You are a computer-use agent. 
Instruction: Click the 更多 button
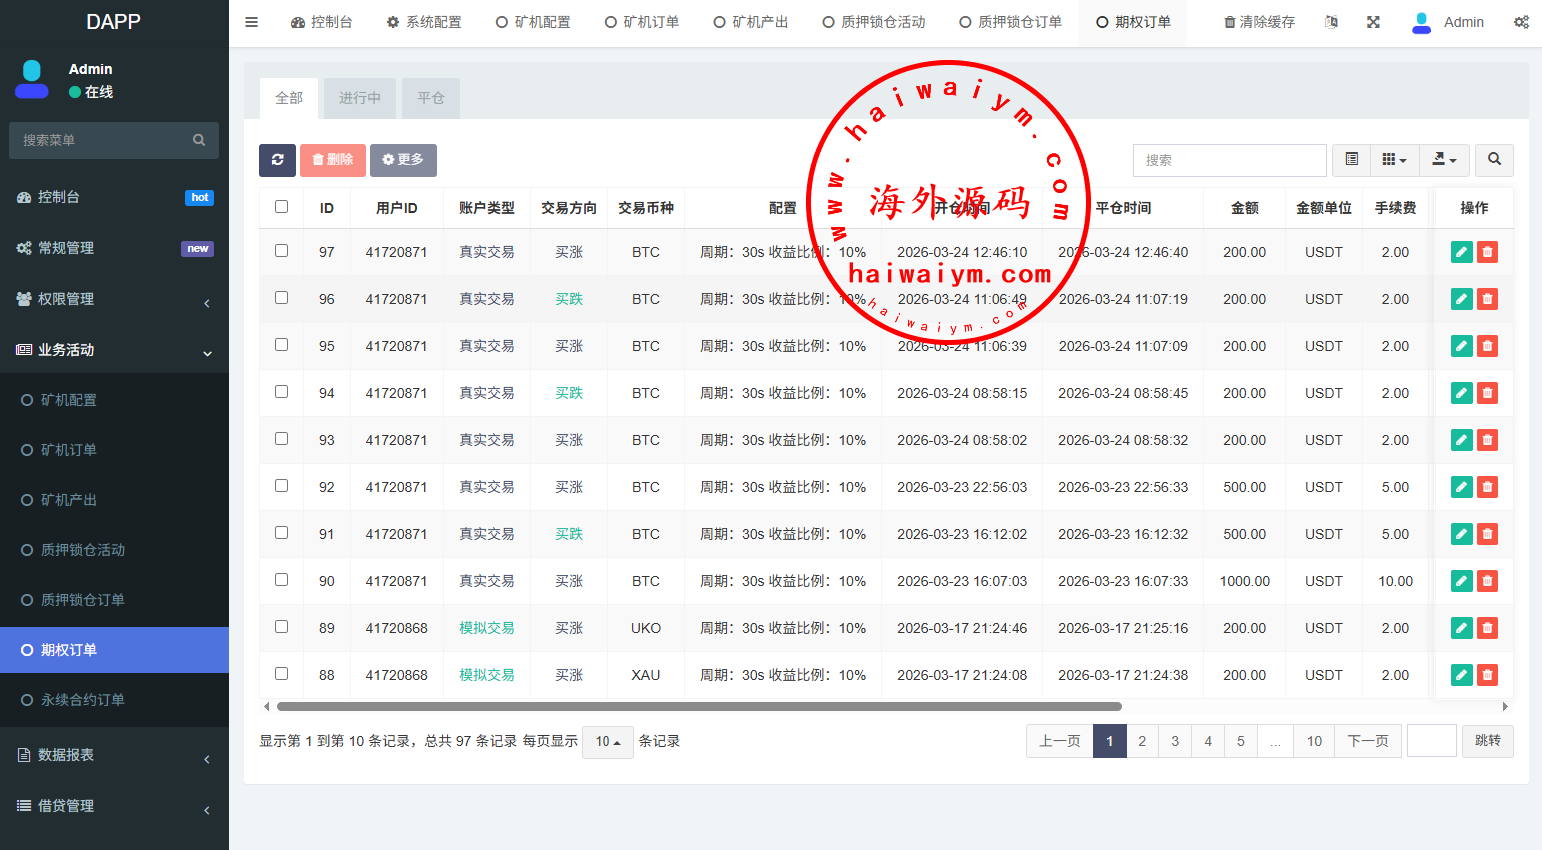(x=403, y=160)
